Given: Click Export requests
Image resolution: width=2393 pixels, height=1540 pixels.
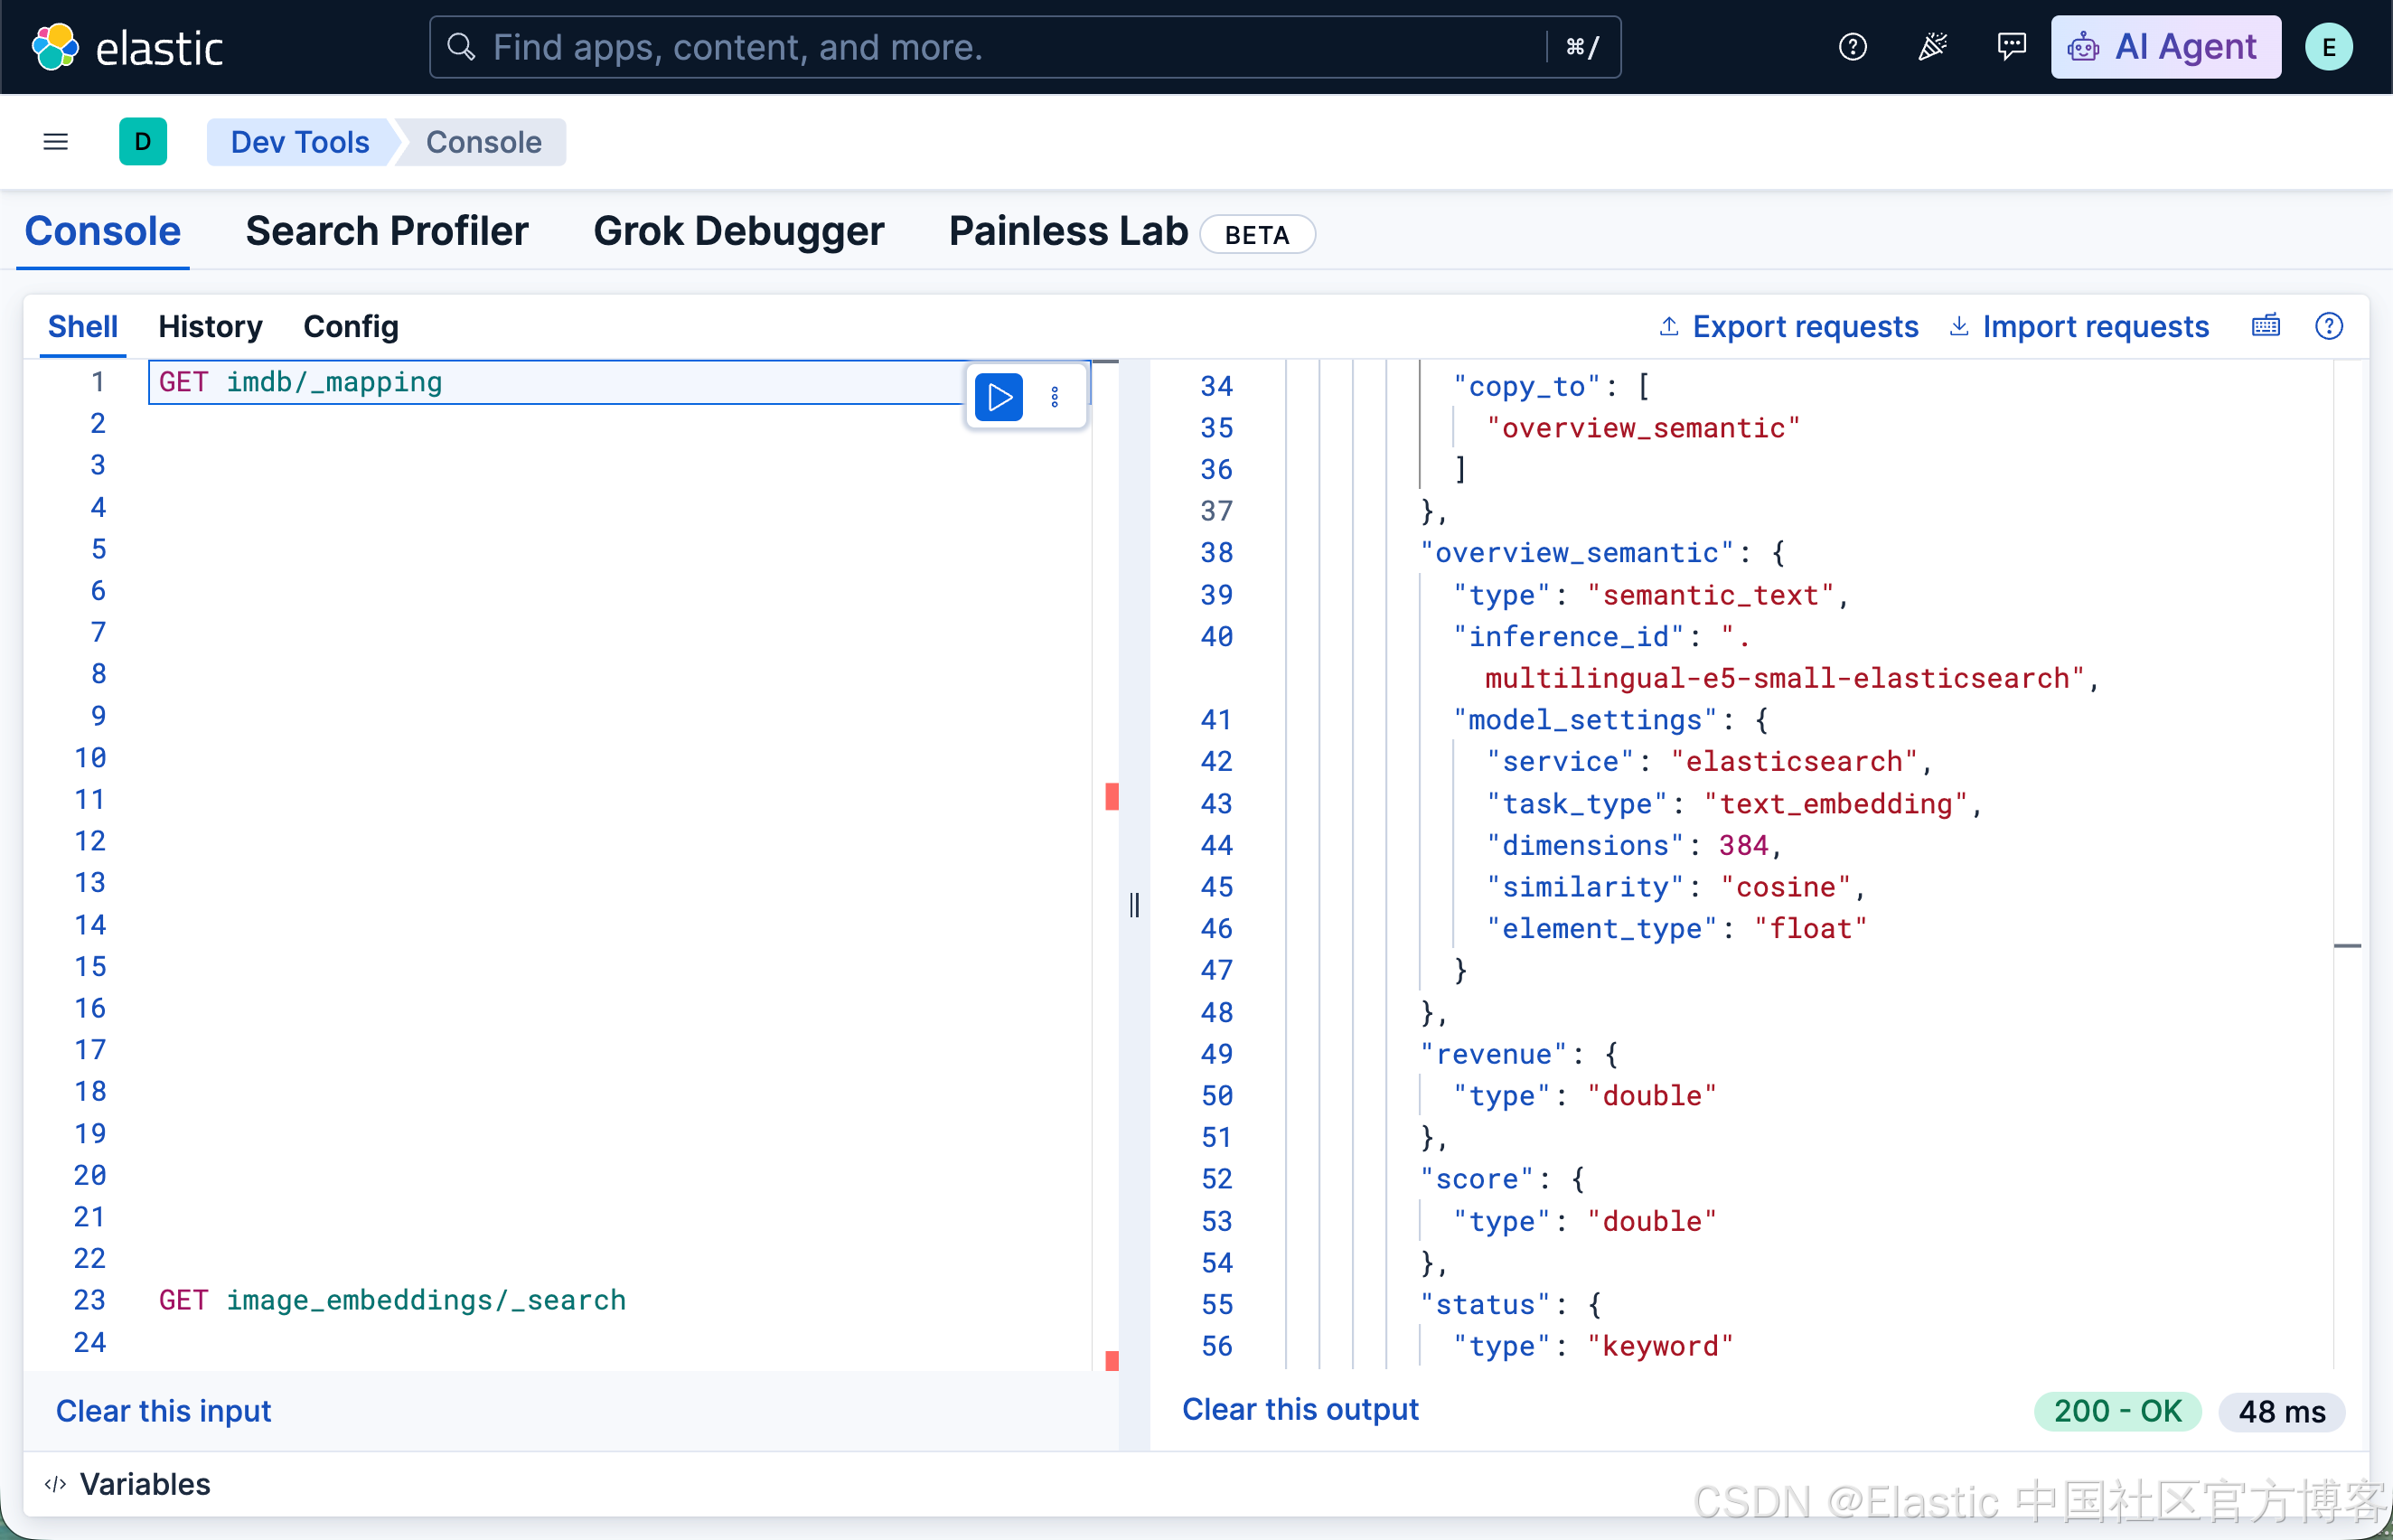Looking at the screenshot, I should point(1805,327).
